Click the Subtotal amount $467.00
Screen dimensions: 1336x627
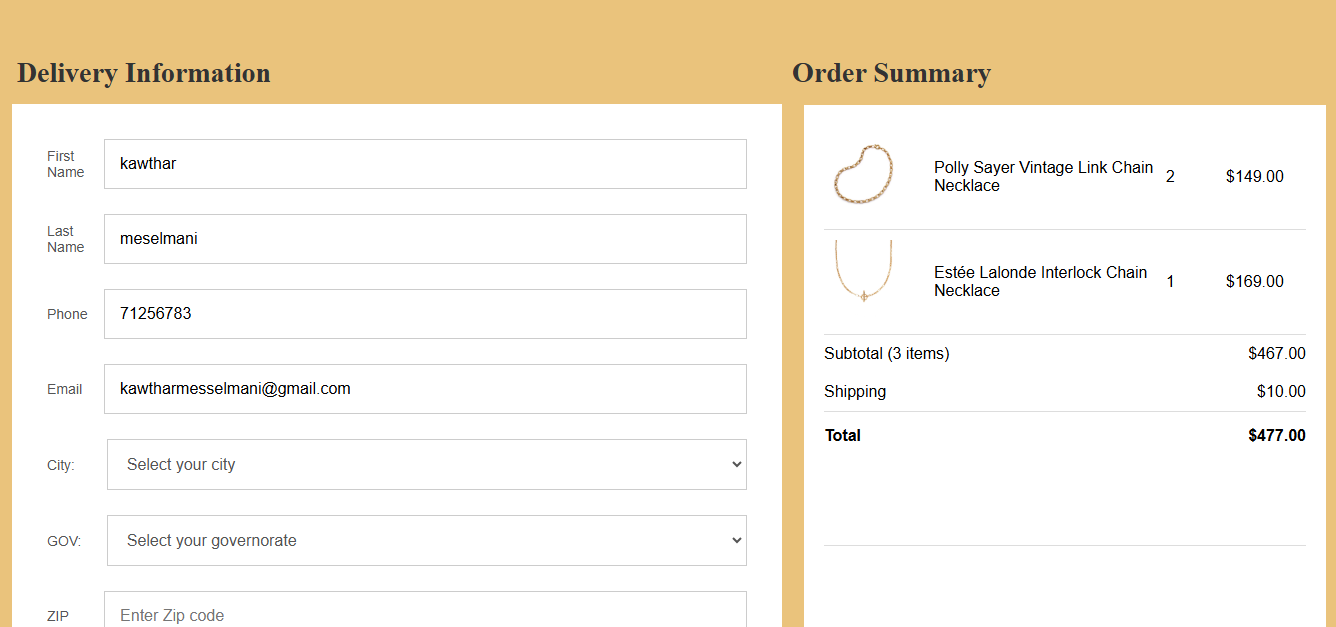1276,353
